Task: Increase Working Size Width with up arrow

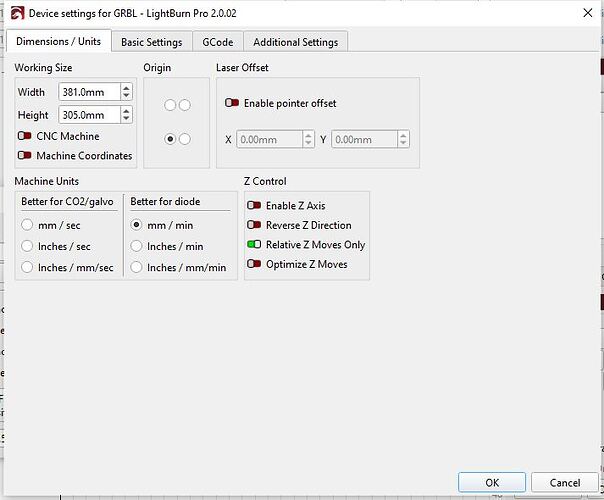Action: tap(125, 87)
